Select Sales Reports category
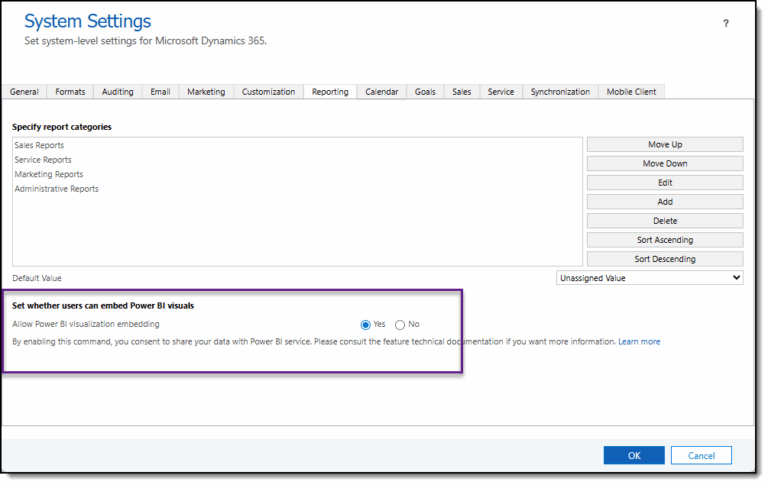This screenshot has height=485, width=768. (39, 145)
